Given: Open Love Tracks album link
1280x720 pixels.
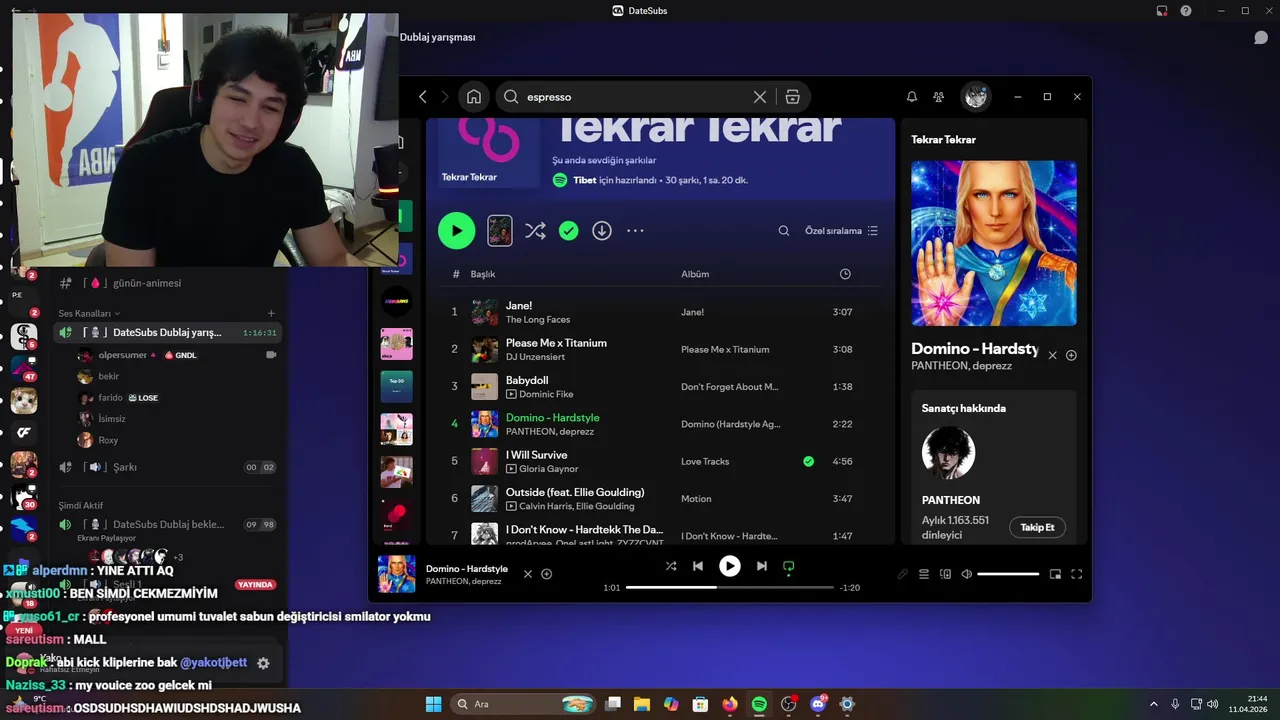Looking at the screenshot, I should click(x=705, y=461).
